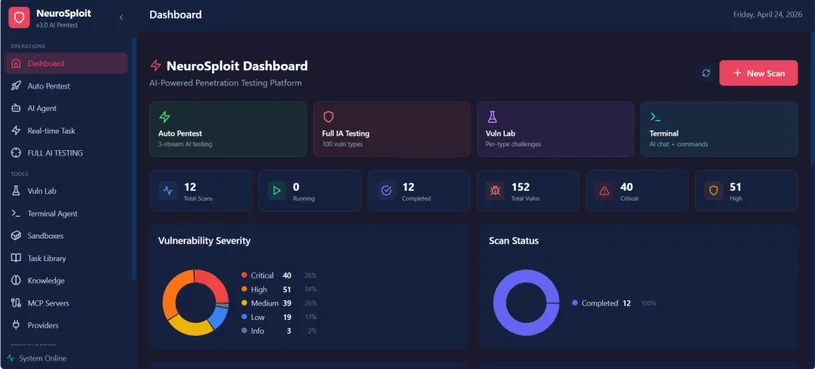The height and width of the screenshot is (369, 815).
Task: Click the 40 Critical stat value
Action: point(626,187)
